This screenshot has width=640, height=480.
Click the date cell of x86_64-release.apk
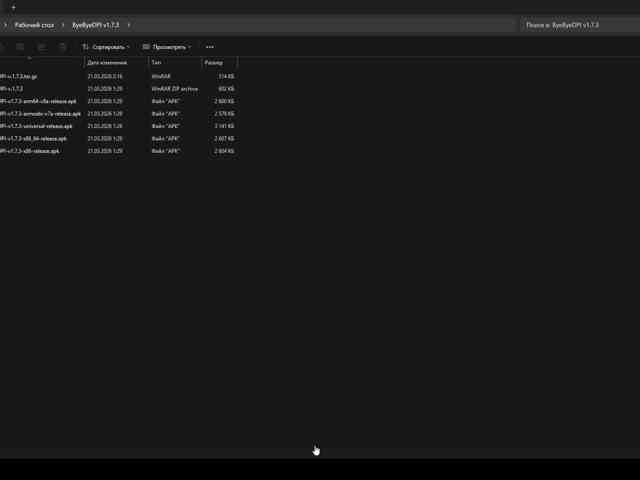tap(105, 139)
